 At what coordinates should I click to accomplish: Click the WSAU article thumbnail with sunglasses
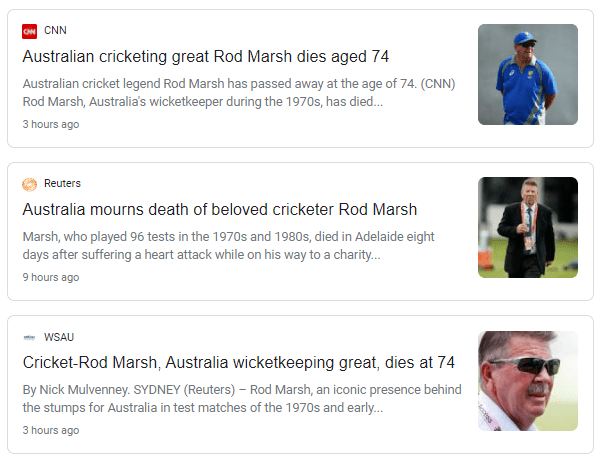[527, 380]
